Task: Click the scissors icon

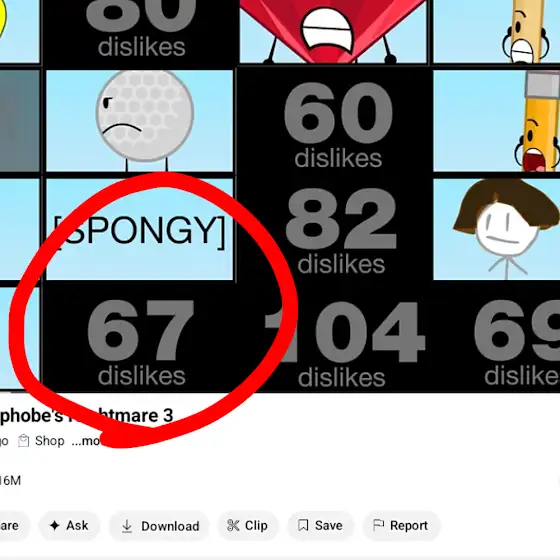Action: [x=233, y=525]
